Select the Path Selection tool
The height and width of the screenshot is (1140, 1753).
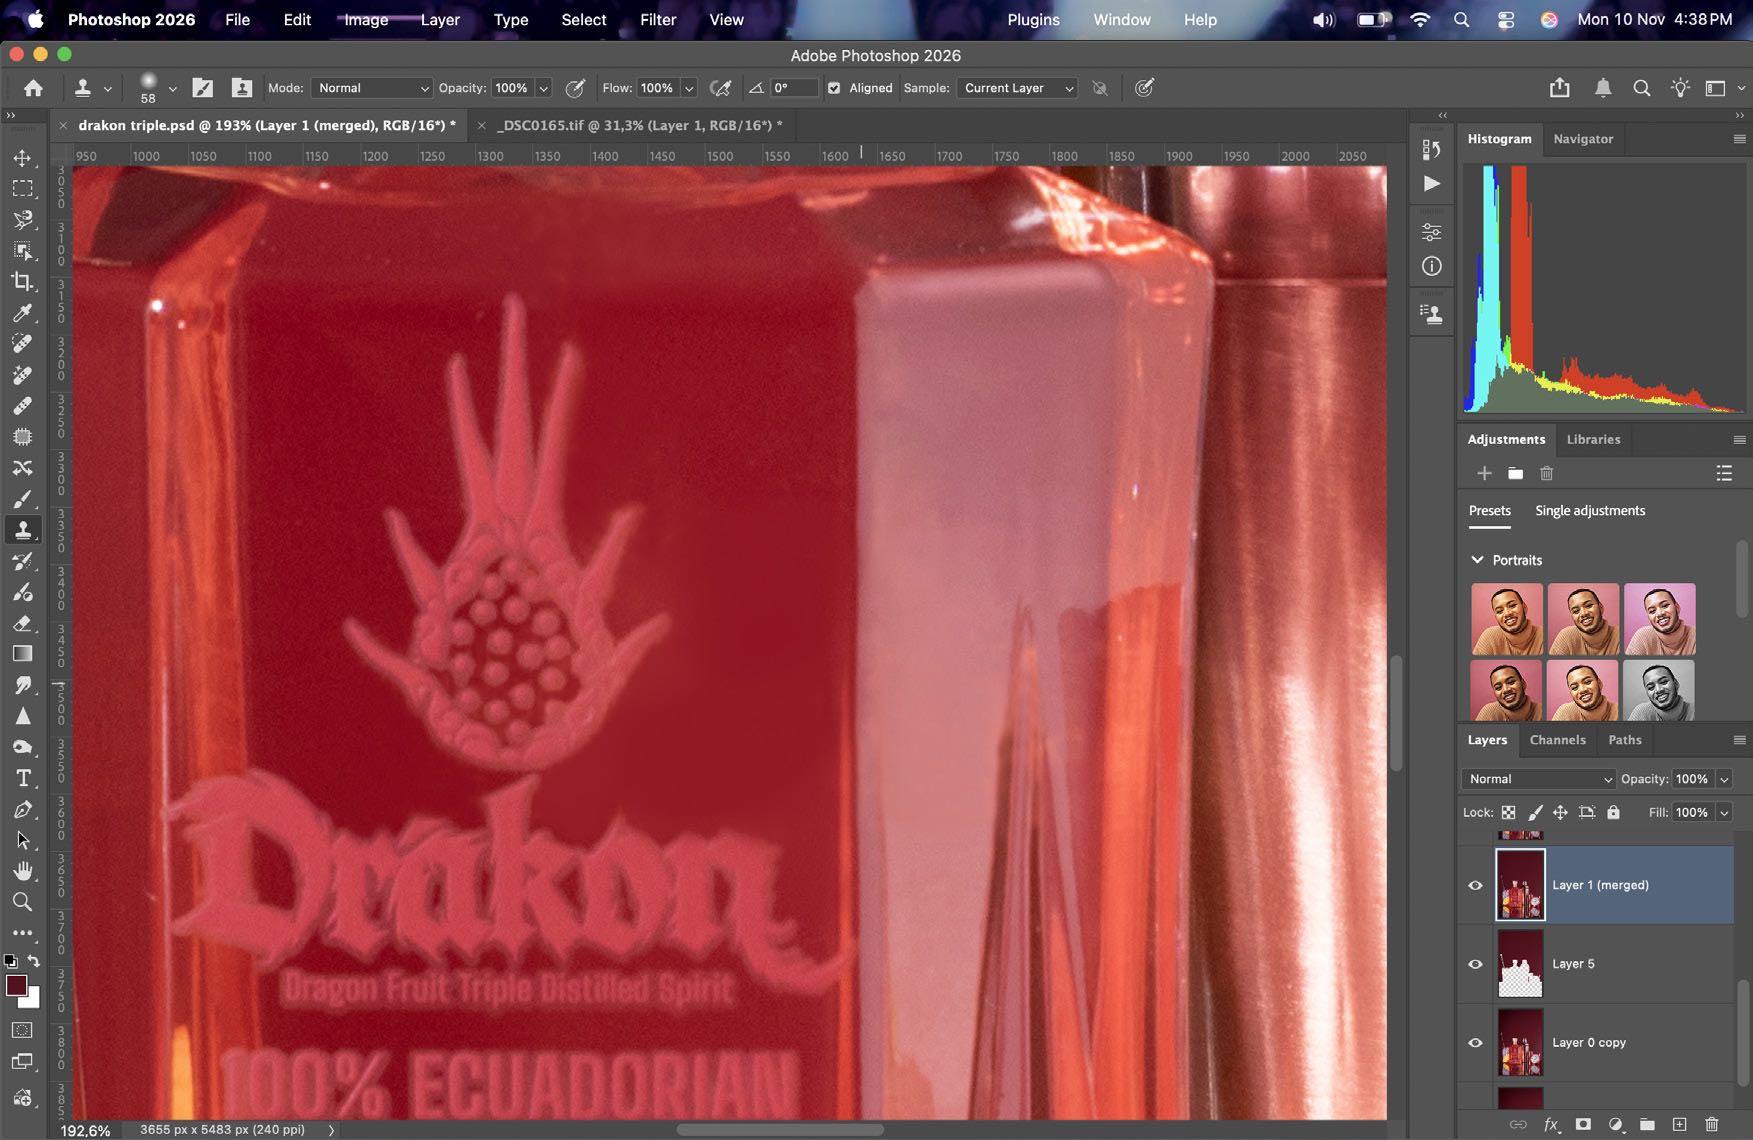[22, 840]
